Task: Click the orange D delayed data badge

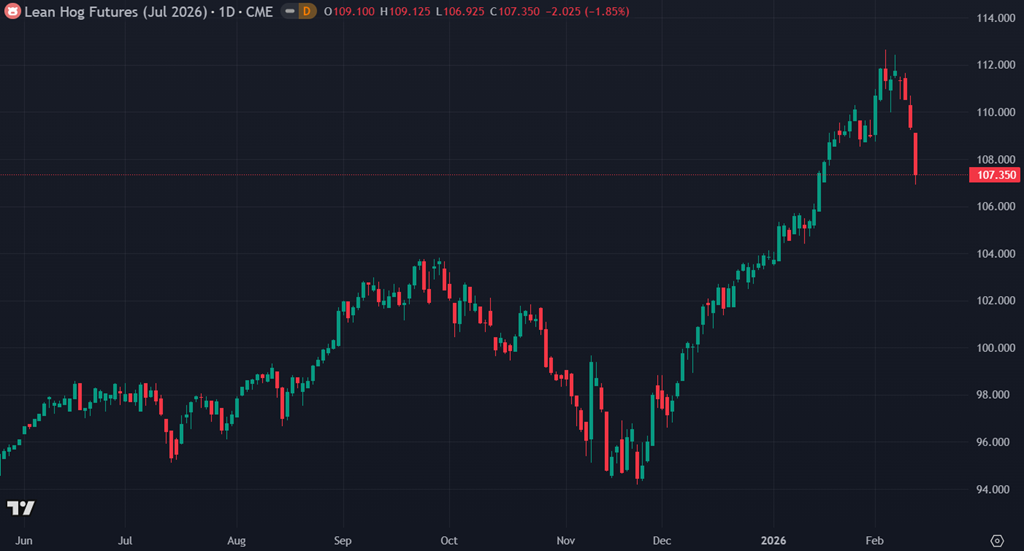Action: pyautogui.click(x=307, y=11)
